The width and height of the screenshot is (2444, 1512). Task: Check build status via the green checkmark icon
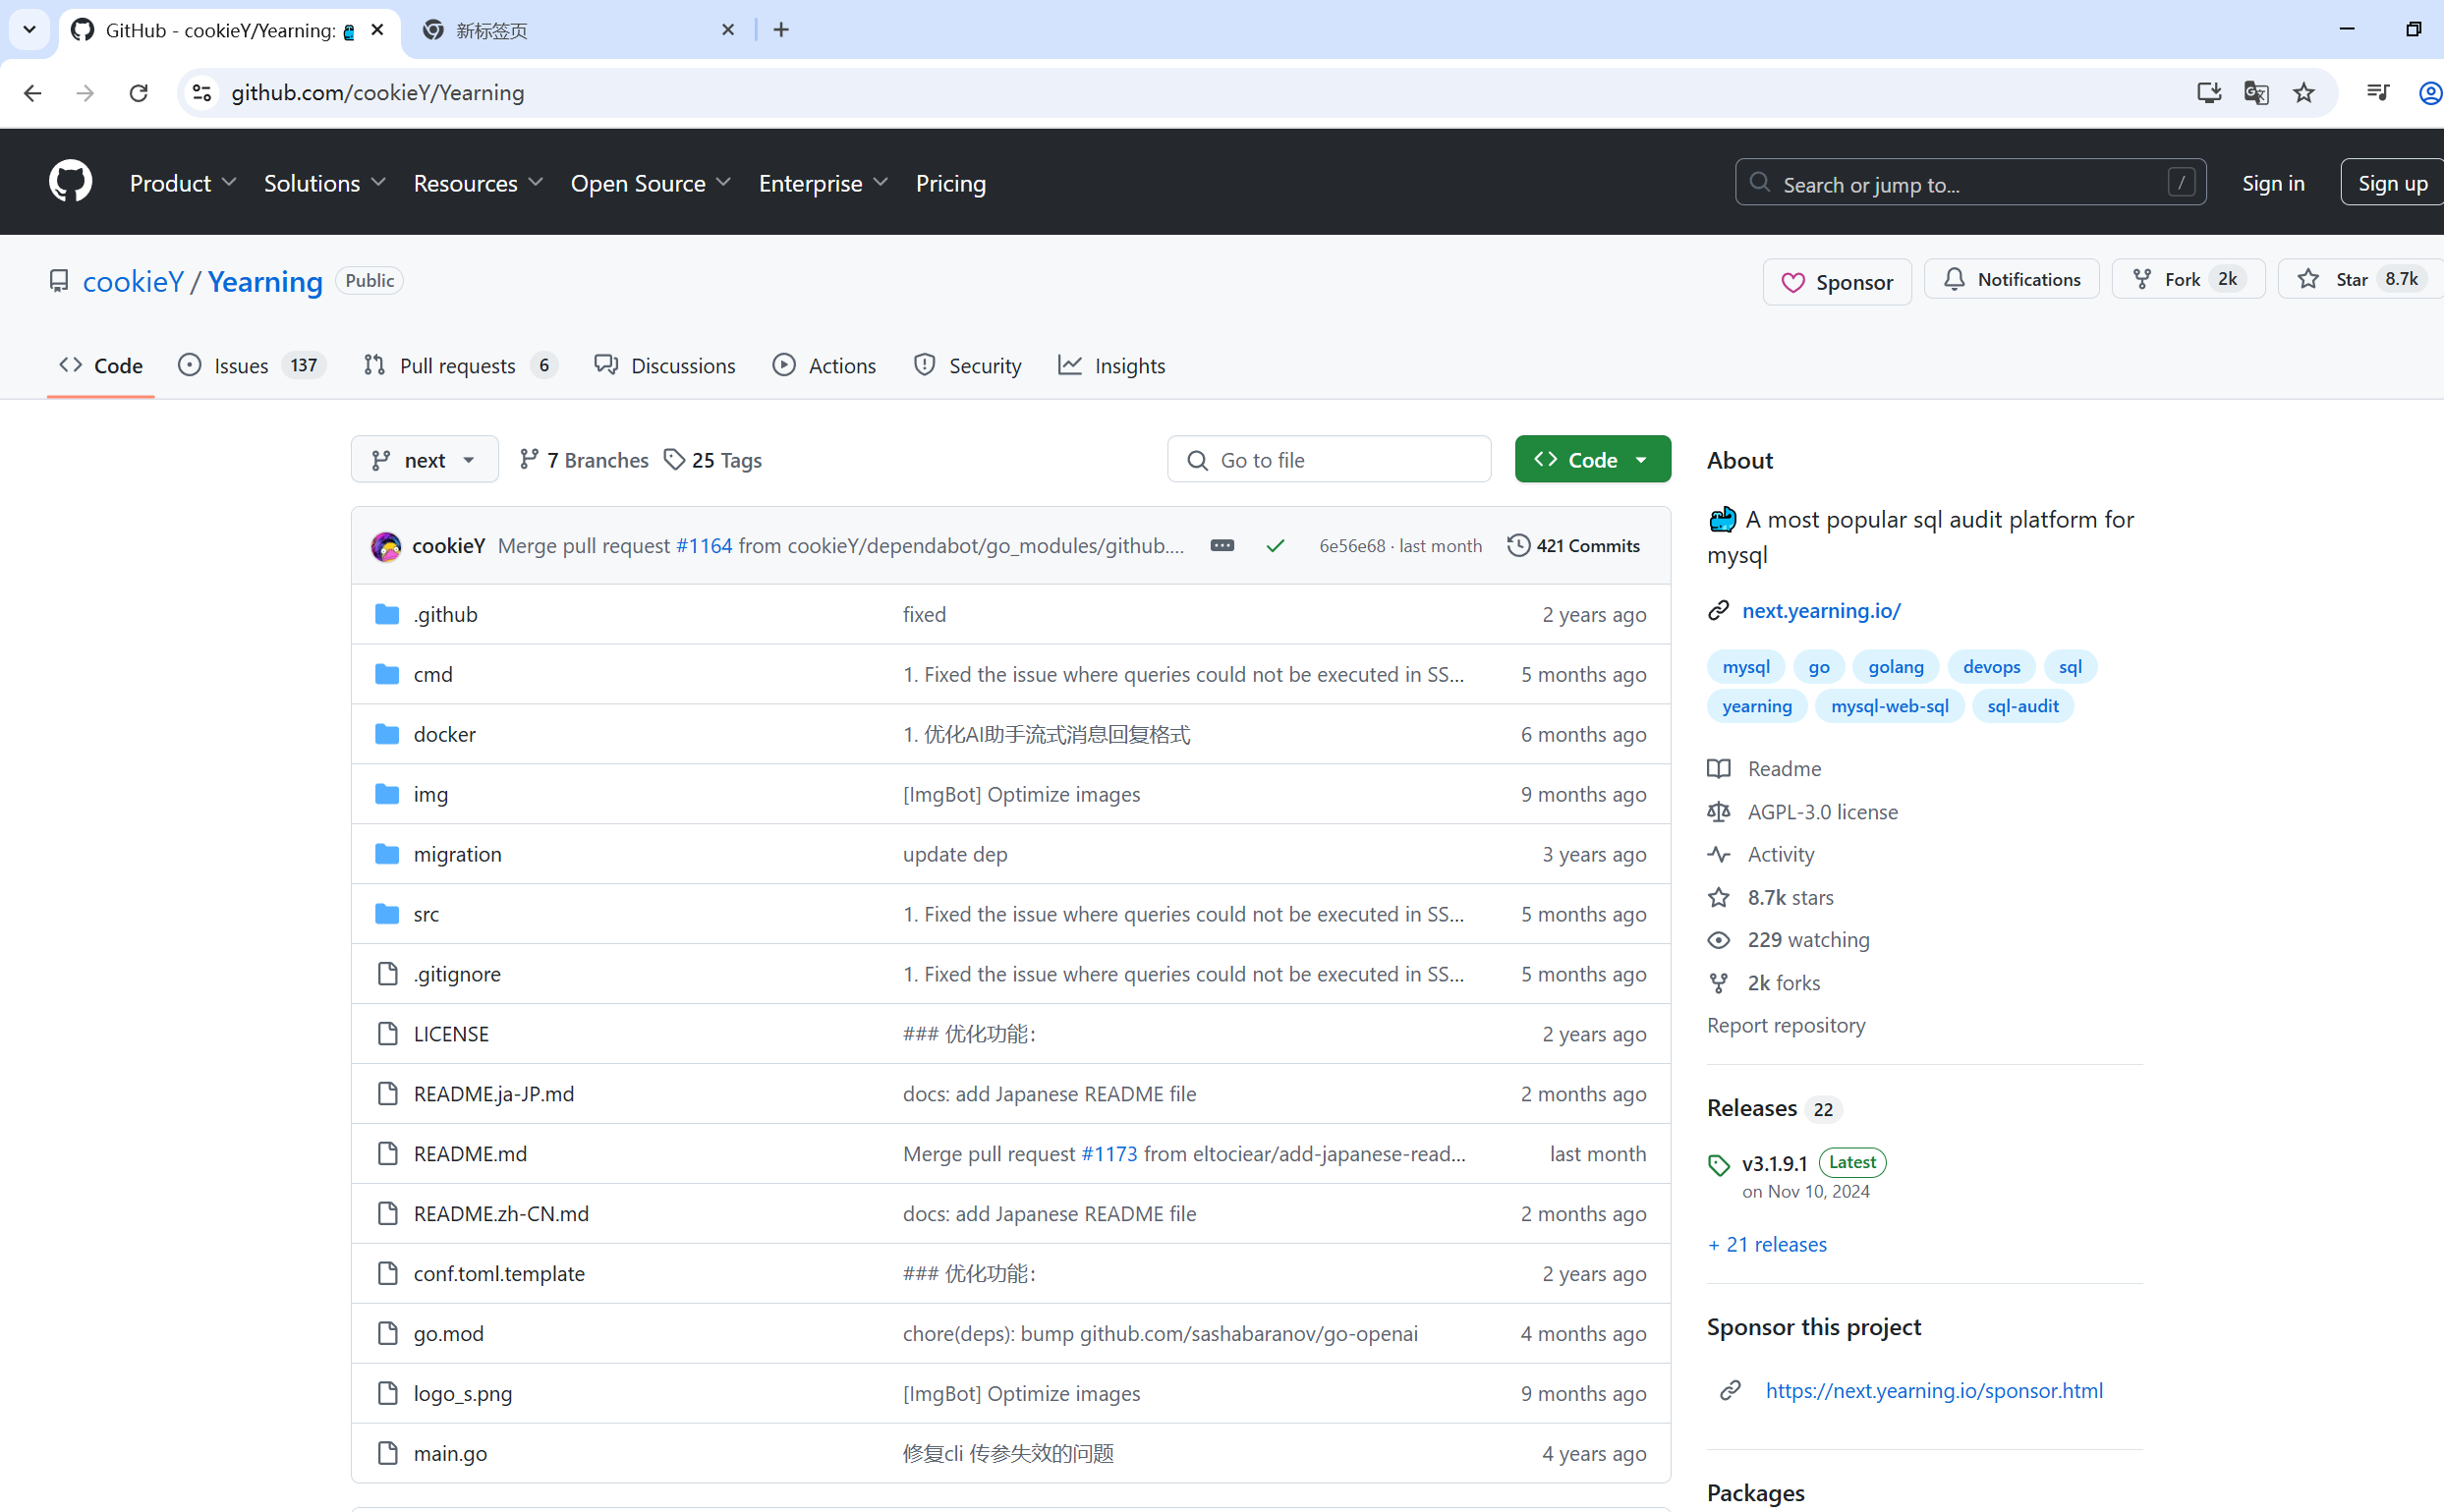click(1276, 545)
